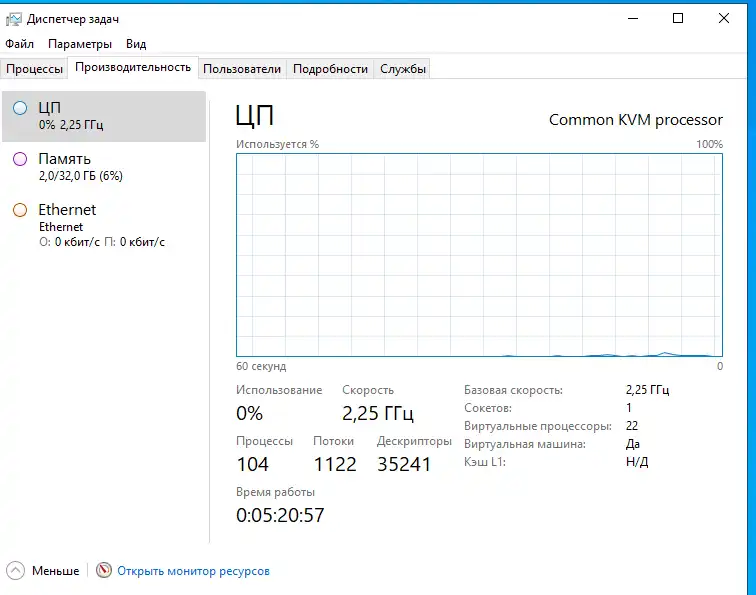Switch to the Подробности tab
Viewport: 756px width, 595px height.
coord(331,69)
